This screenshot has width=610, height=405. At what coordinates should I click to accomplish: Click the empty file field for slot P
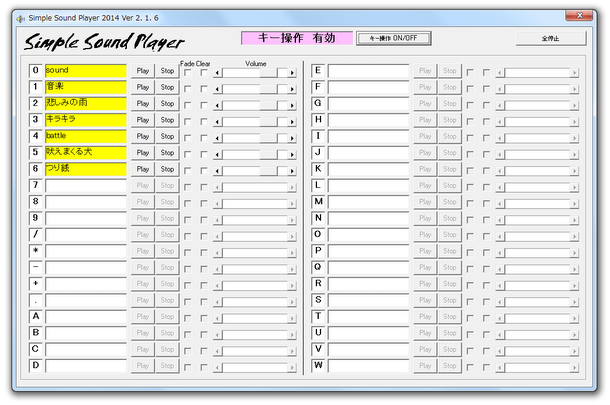point(368,251)
